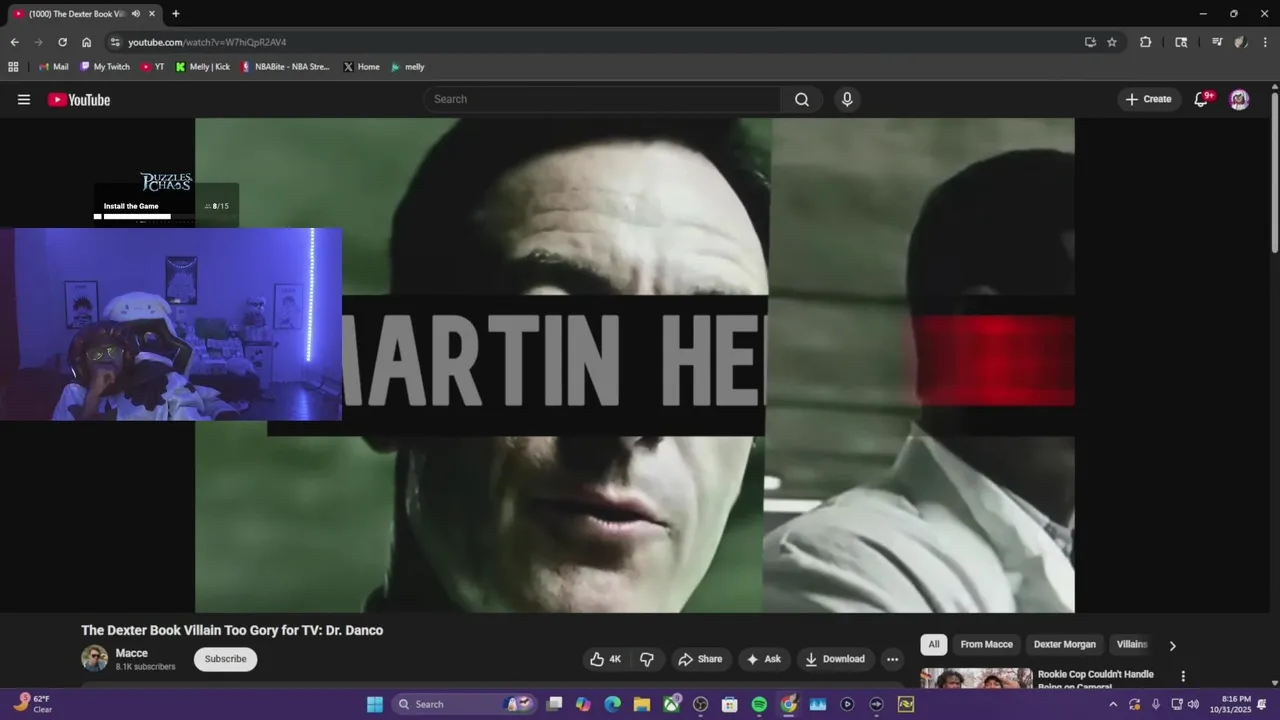Dislike the video with the thumbs-down icon
Screen dimensions: 1280x720
coord(647,659)
